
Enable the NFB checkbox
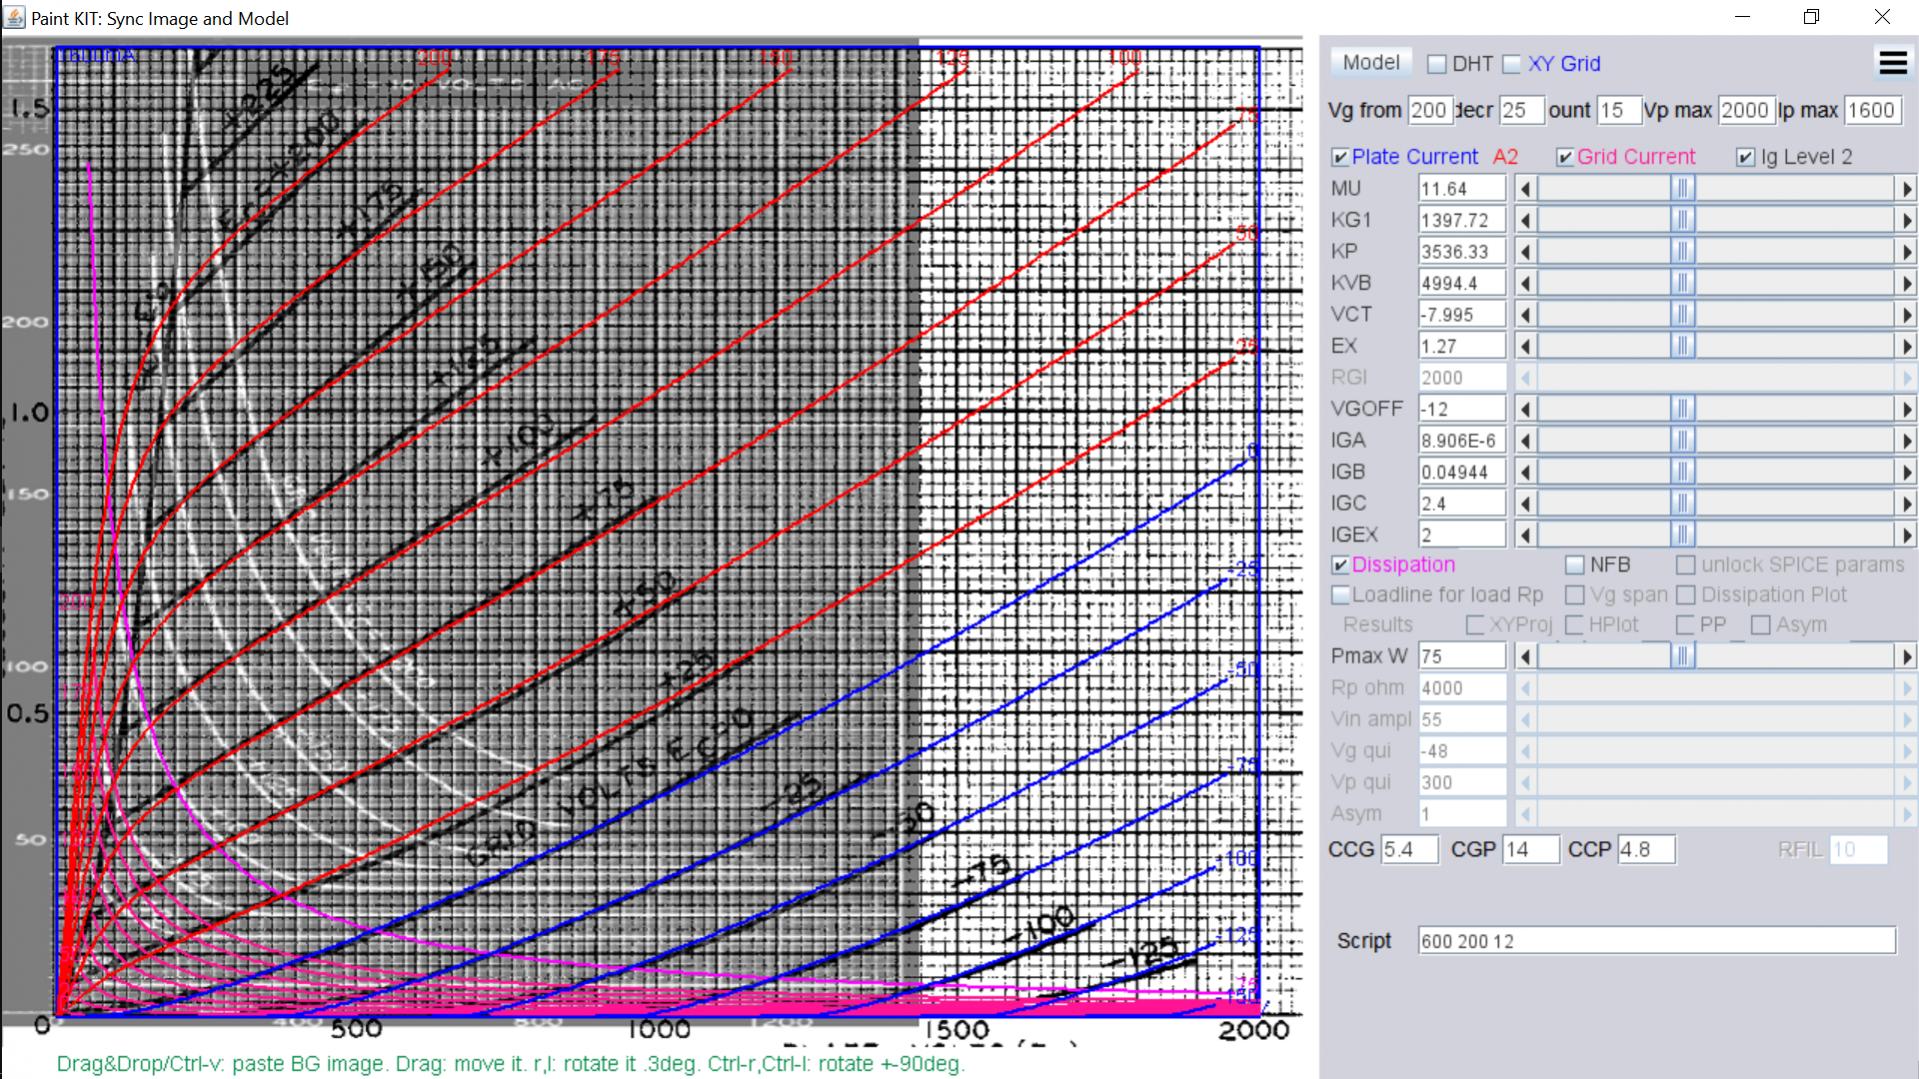1574,565
